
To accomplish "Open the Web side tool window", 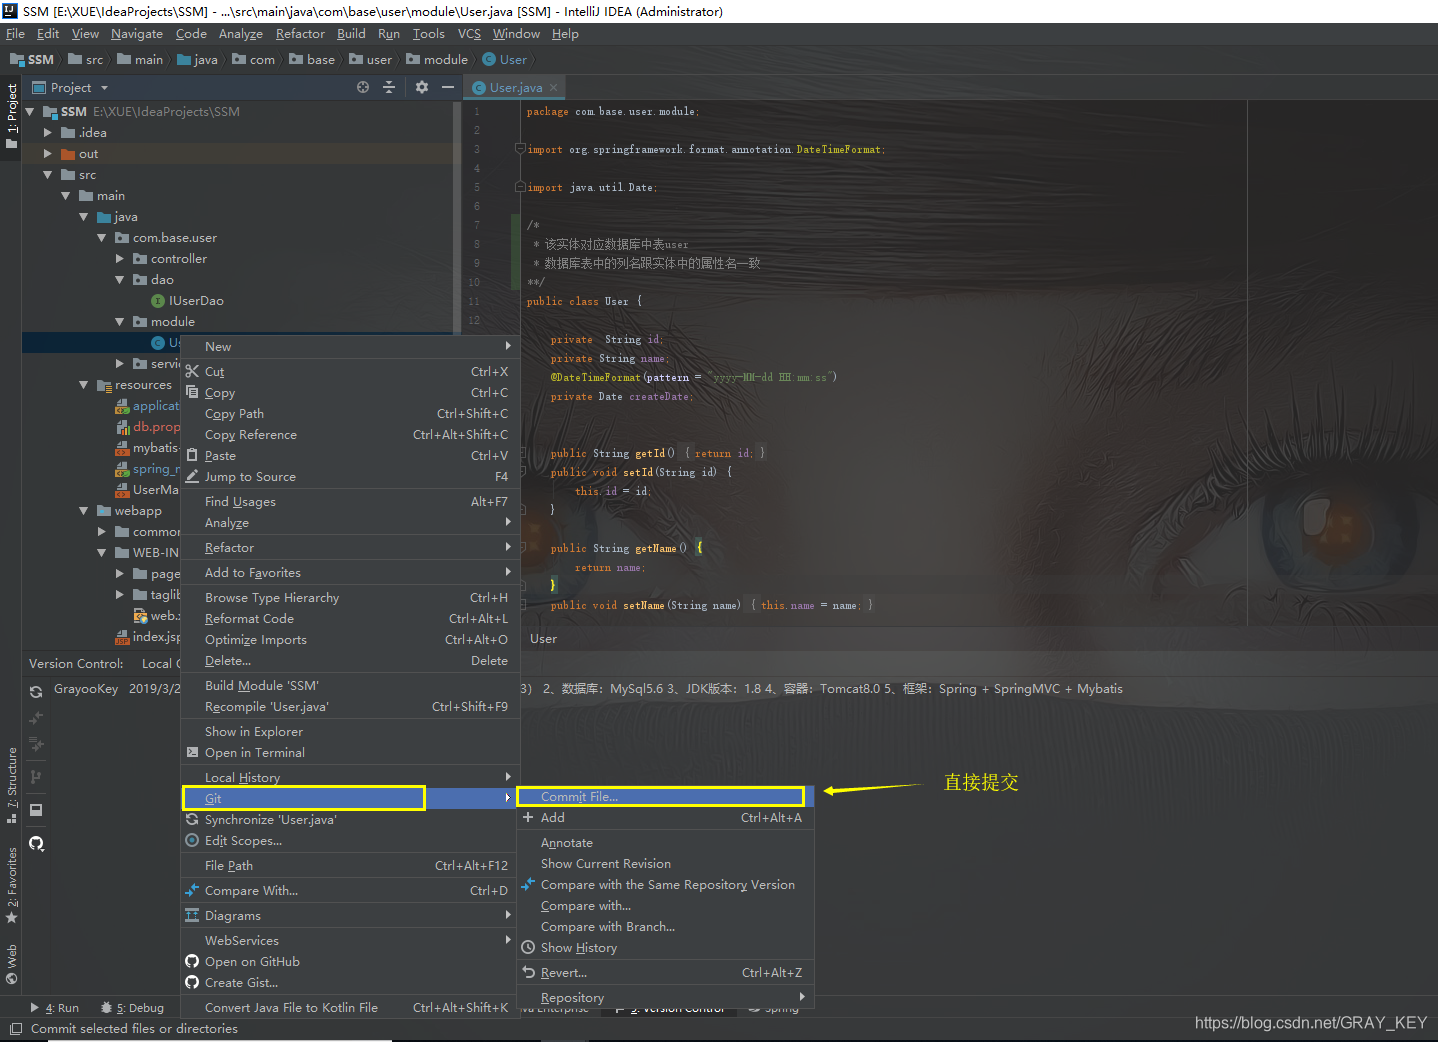I will tap(12, 964).
